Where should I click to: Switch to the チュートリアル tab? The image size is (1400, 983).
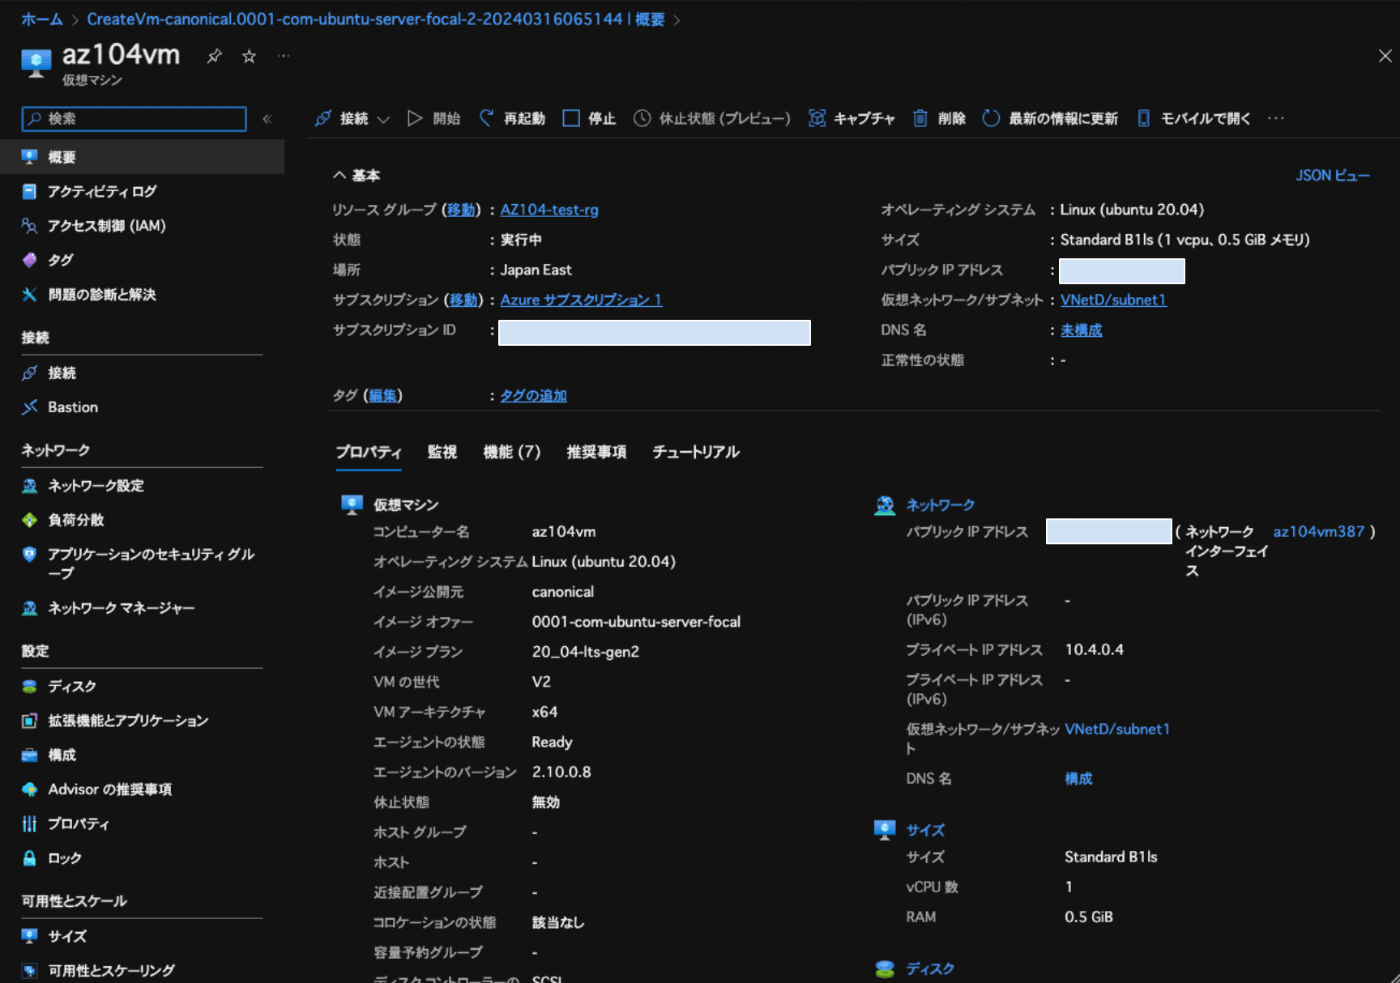point(696,452)
